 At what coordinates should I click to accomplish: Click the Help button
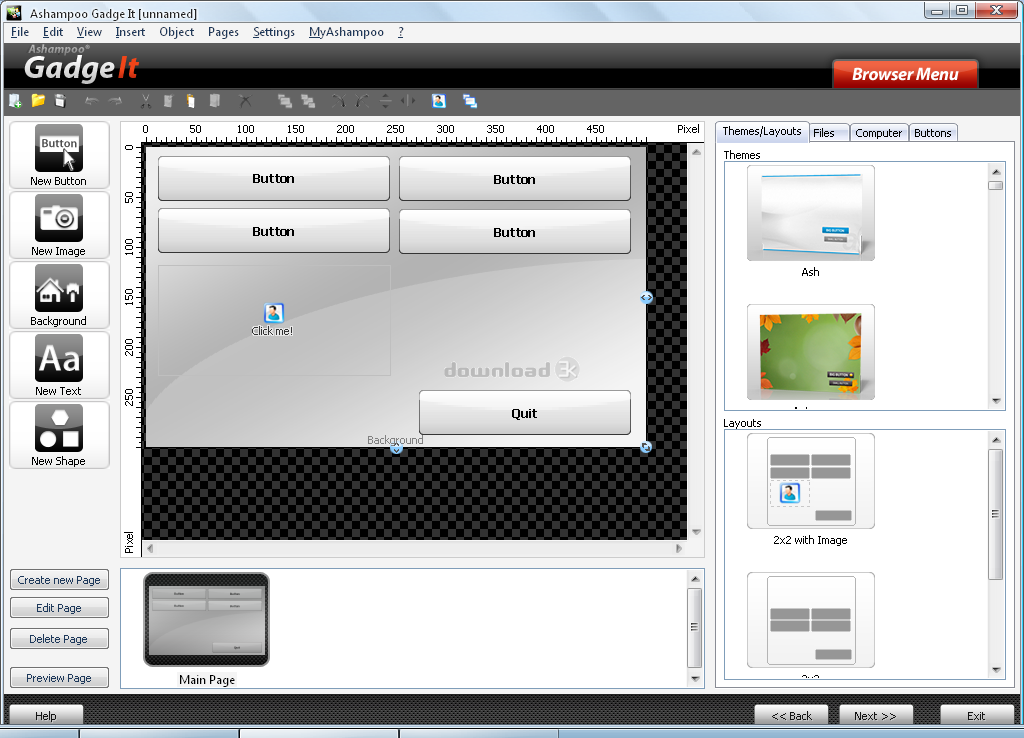click(x=46, y=715)
